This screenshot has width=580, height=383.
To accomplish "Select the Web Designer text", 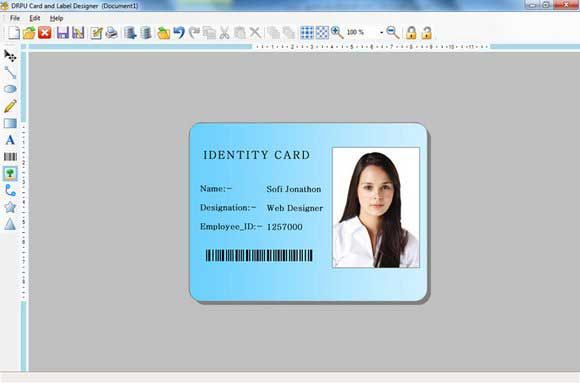I will pyautogui.click(x=295, y=208).
